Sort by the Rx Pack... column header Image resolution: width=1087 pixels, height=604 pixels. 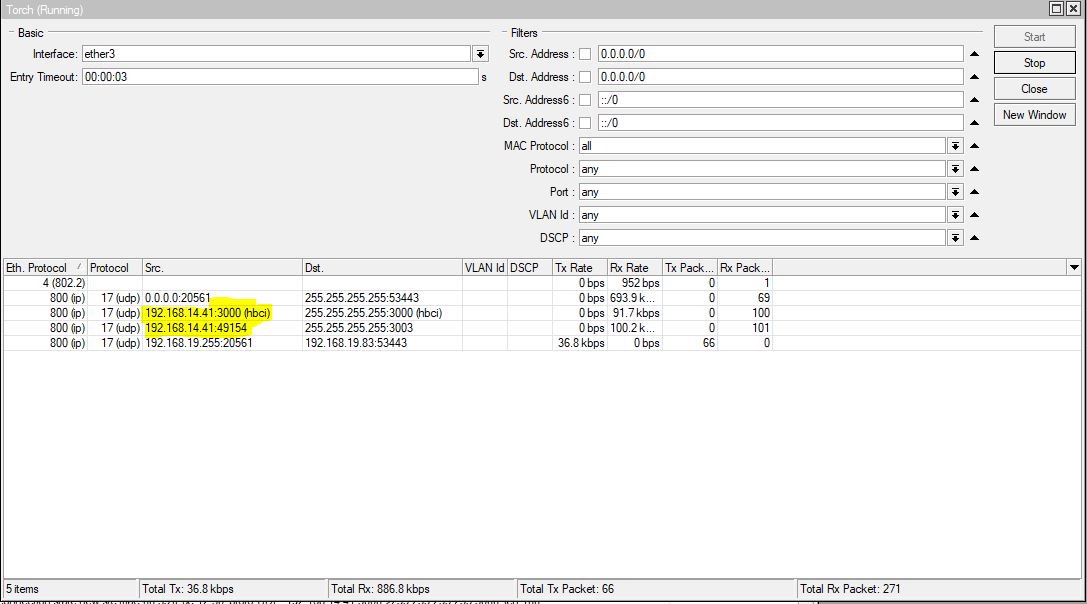745,268
